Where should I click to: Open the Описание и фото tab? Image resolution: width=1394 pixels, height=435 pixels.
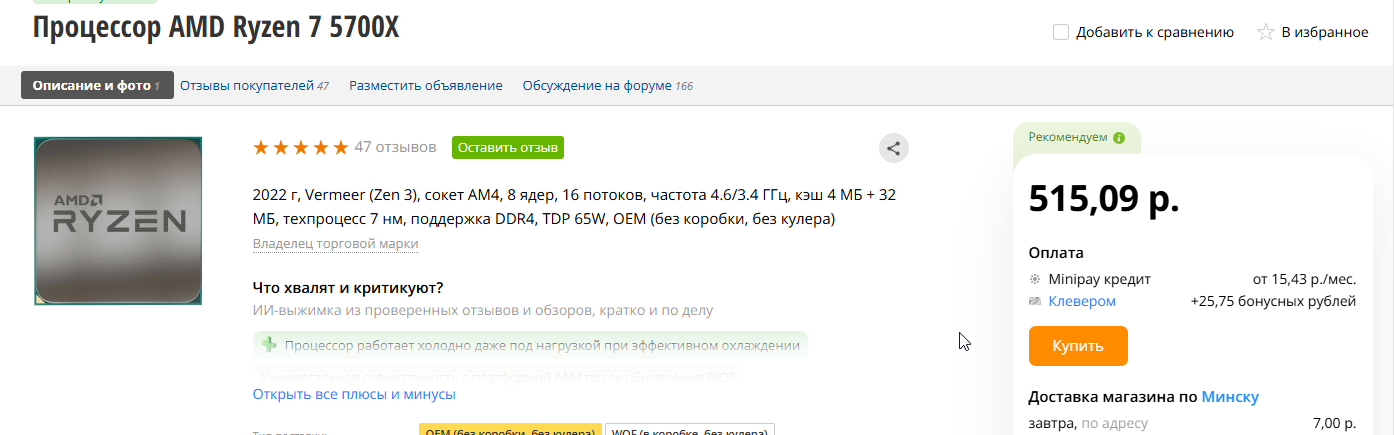[x=97, y=85]
